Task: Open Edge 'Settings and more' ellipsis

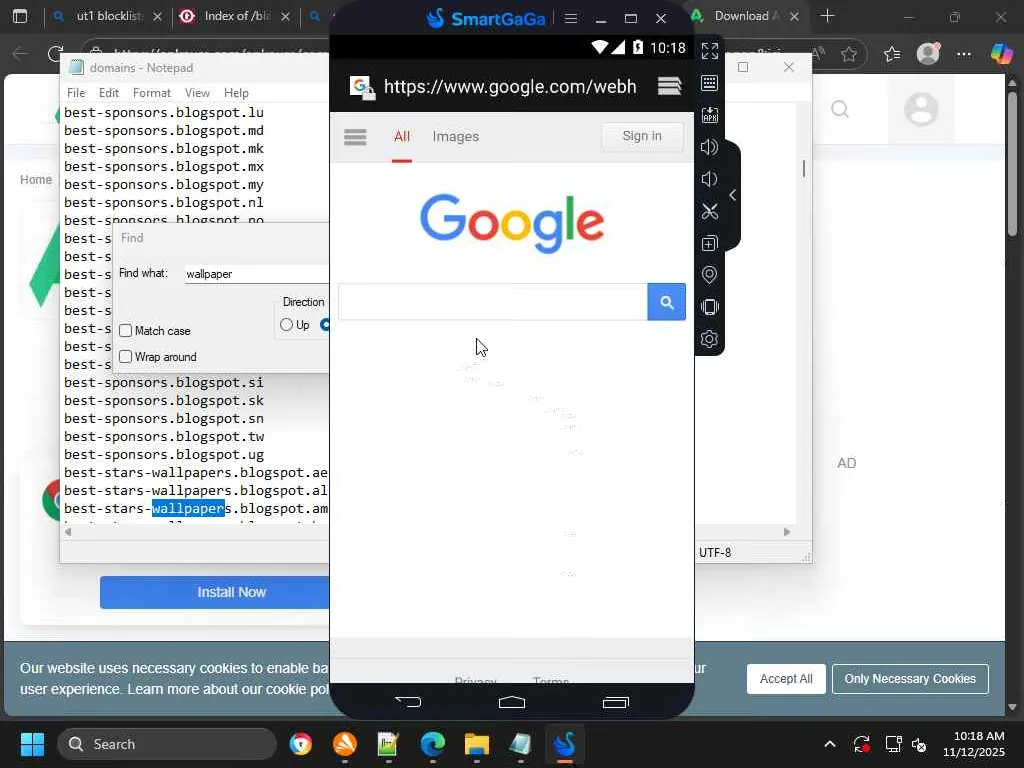Action: point(964,54)
